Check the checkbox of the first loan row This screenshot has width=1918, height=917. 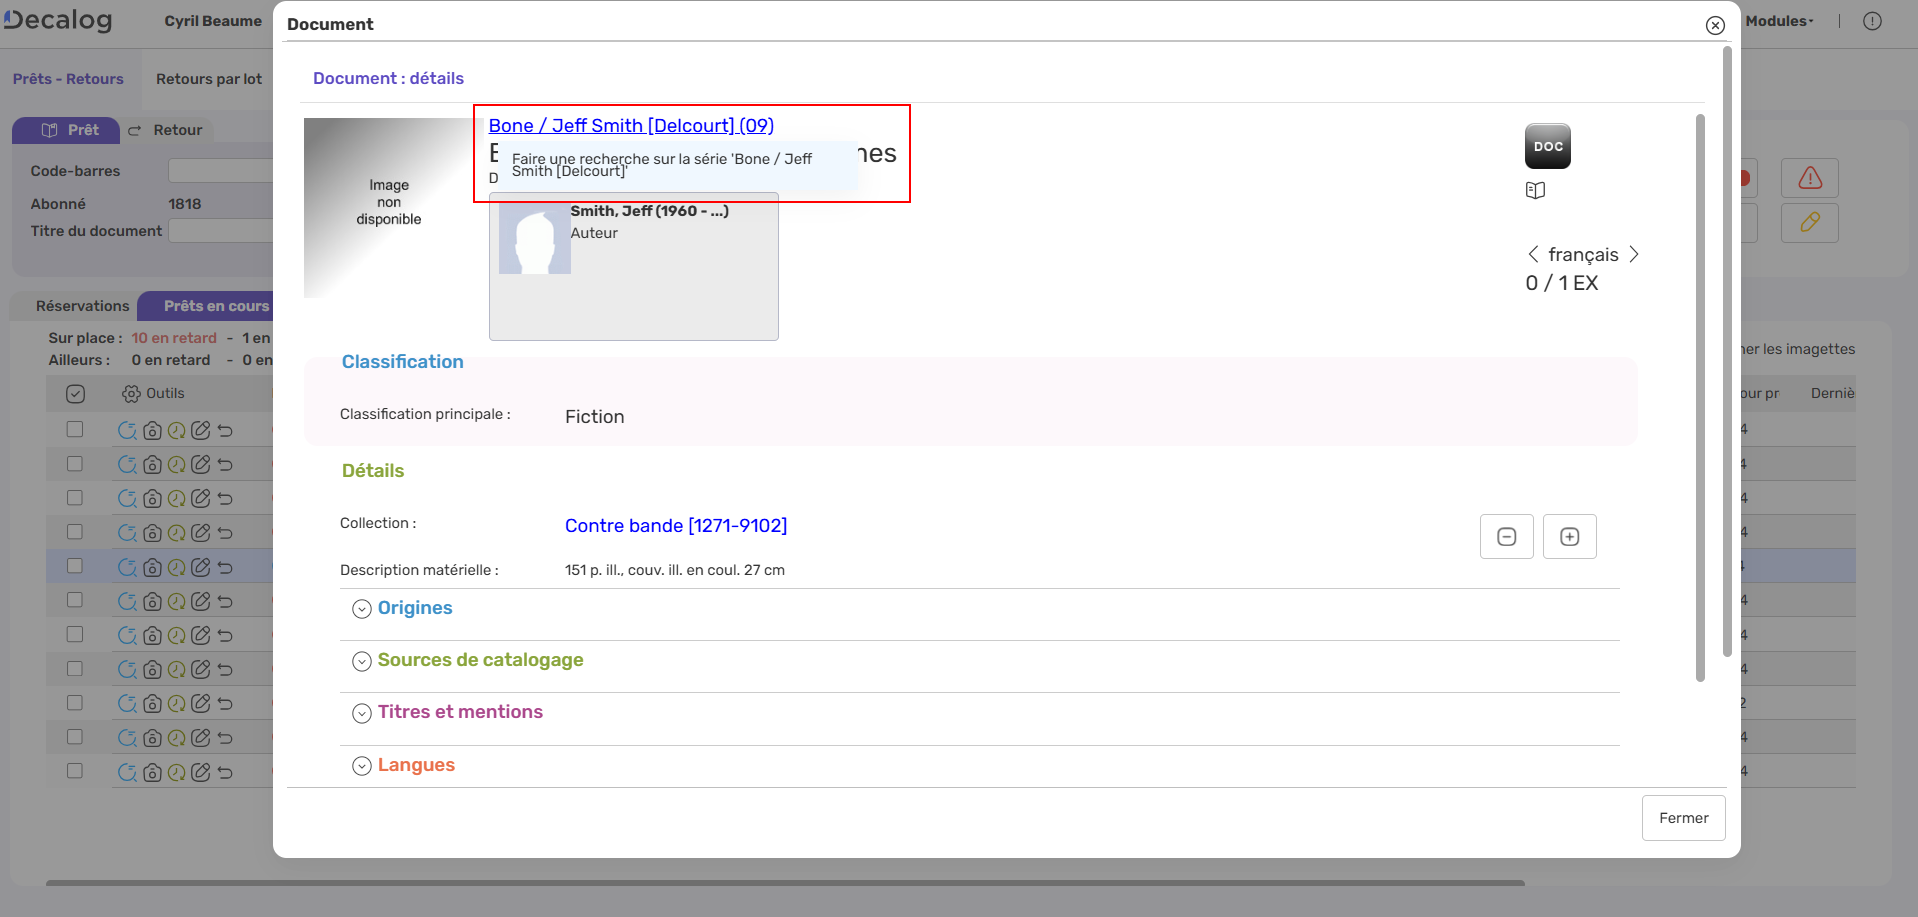[75, 429]
